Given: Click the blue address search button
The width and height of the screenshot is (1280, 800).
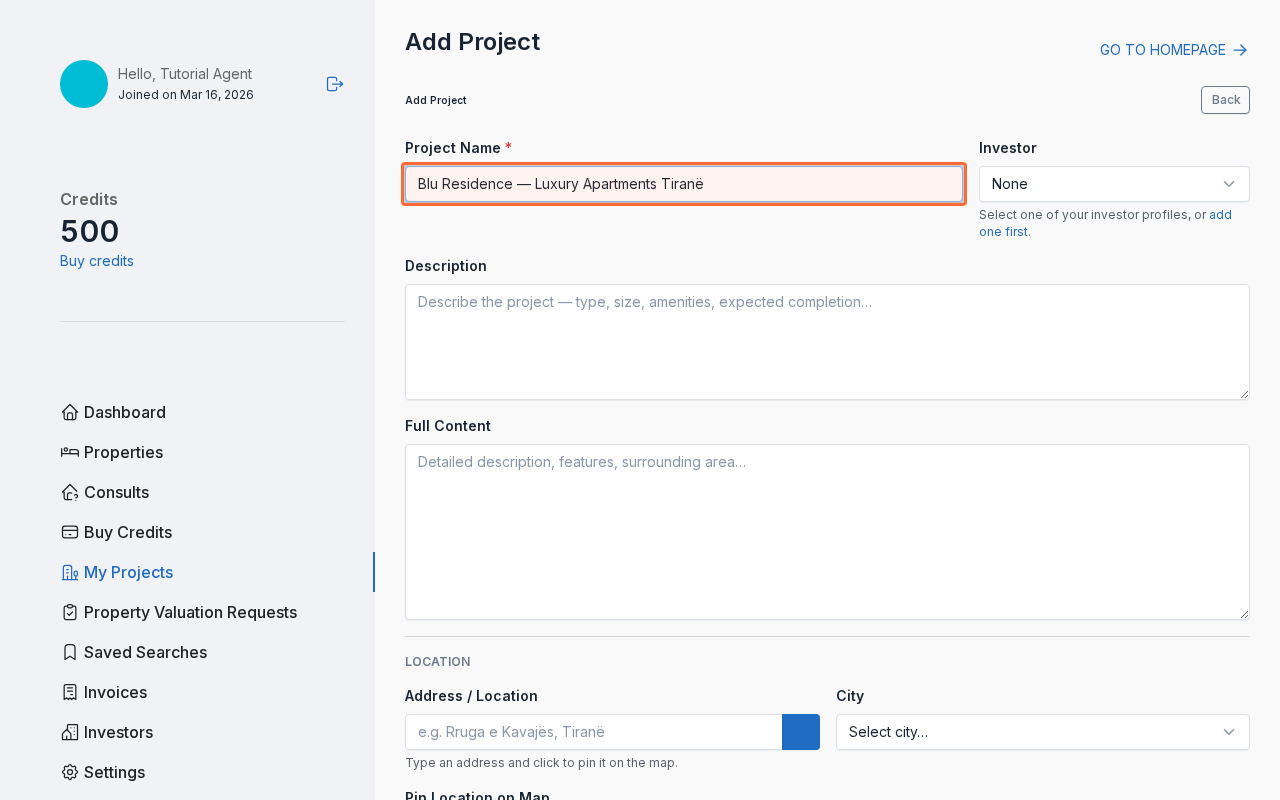Looking at the screenshot, I should point(800,732).
